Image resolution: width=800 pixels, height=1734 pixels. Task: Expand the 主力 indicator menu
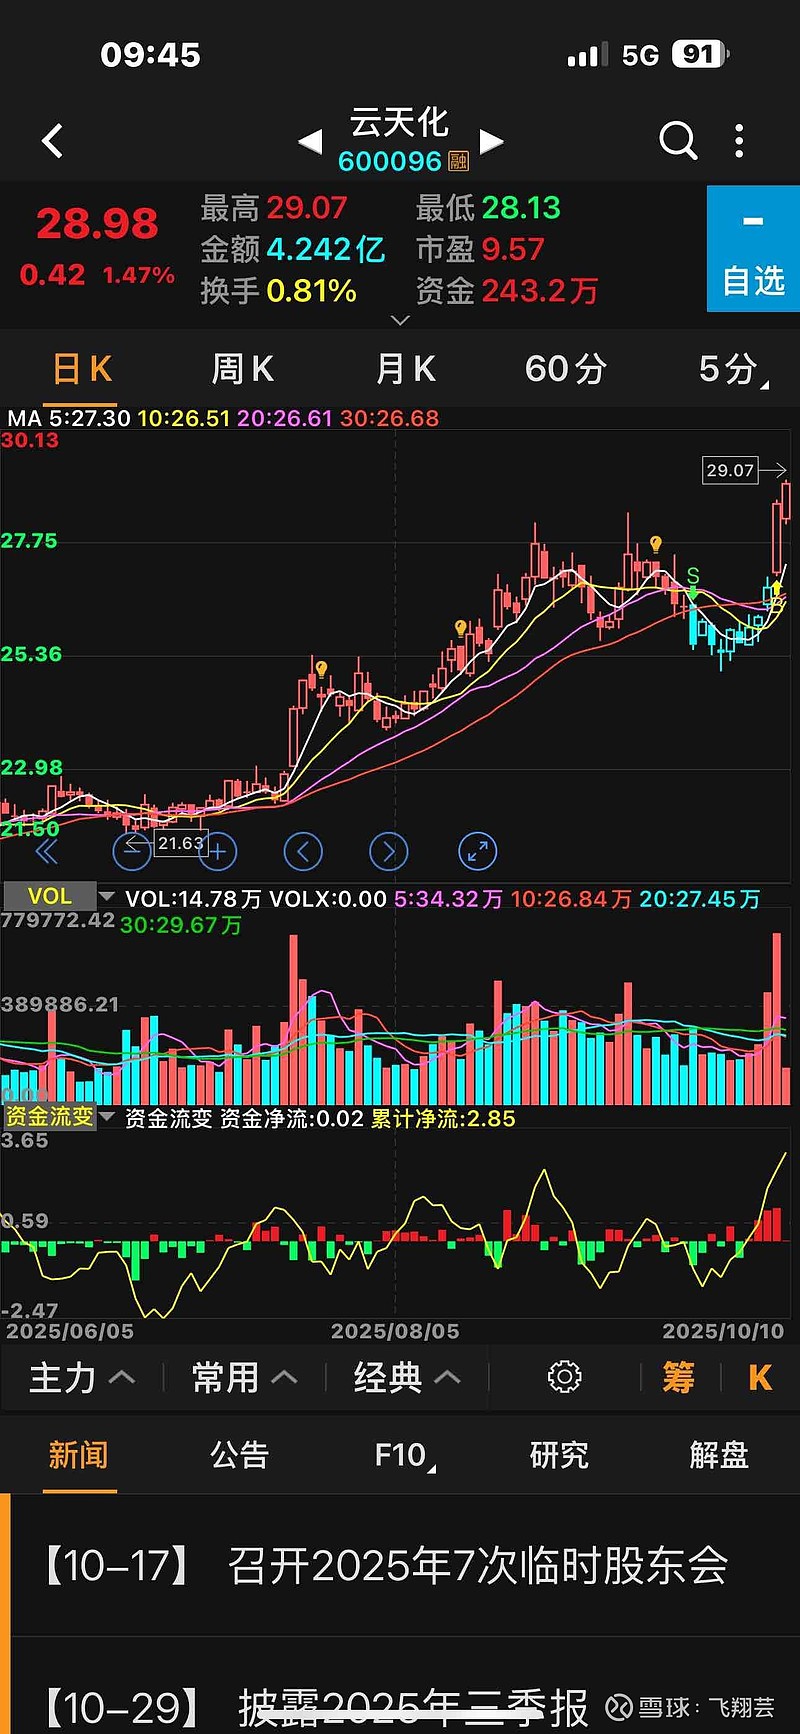pos(82,1377)
